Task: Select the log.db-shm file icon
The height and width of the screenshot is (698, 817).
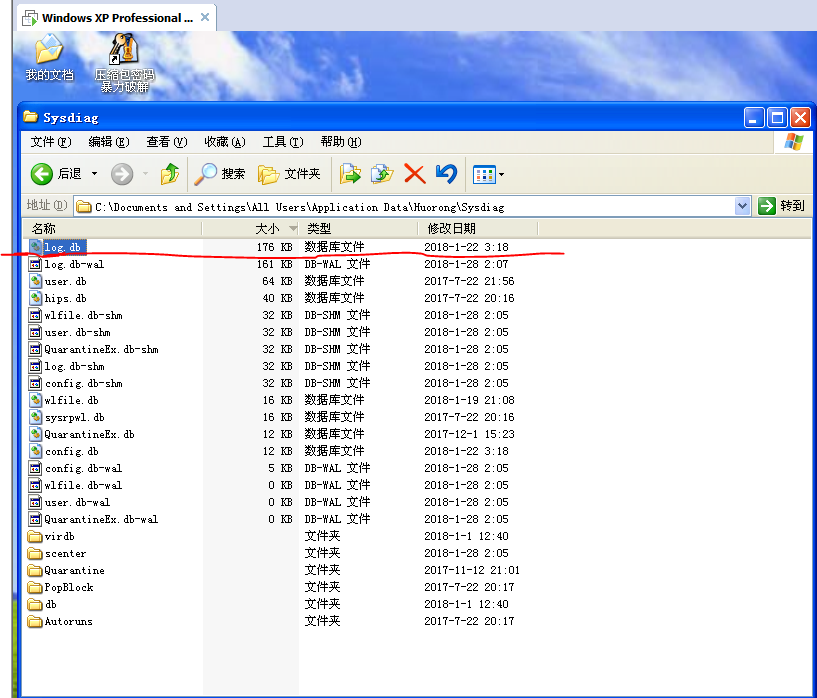Action: tap(35, 366)
